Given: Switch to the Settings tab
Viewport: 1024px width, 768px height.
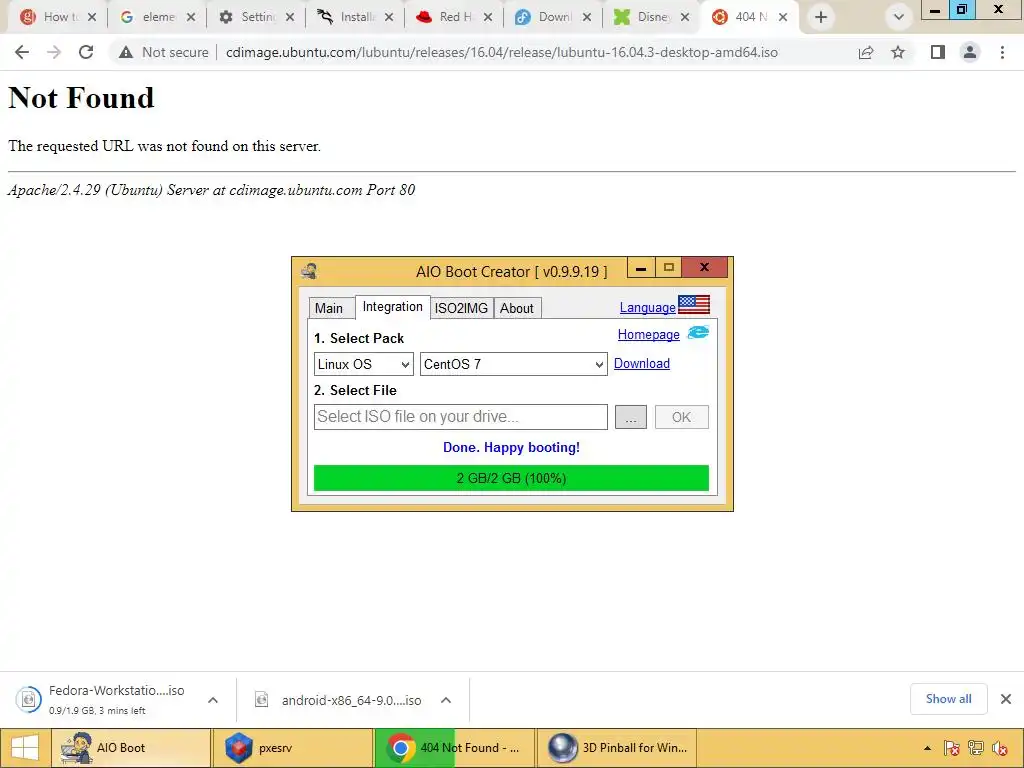Looking at the screenshot, I should click(256, 17).
